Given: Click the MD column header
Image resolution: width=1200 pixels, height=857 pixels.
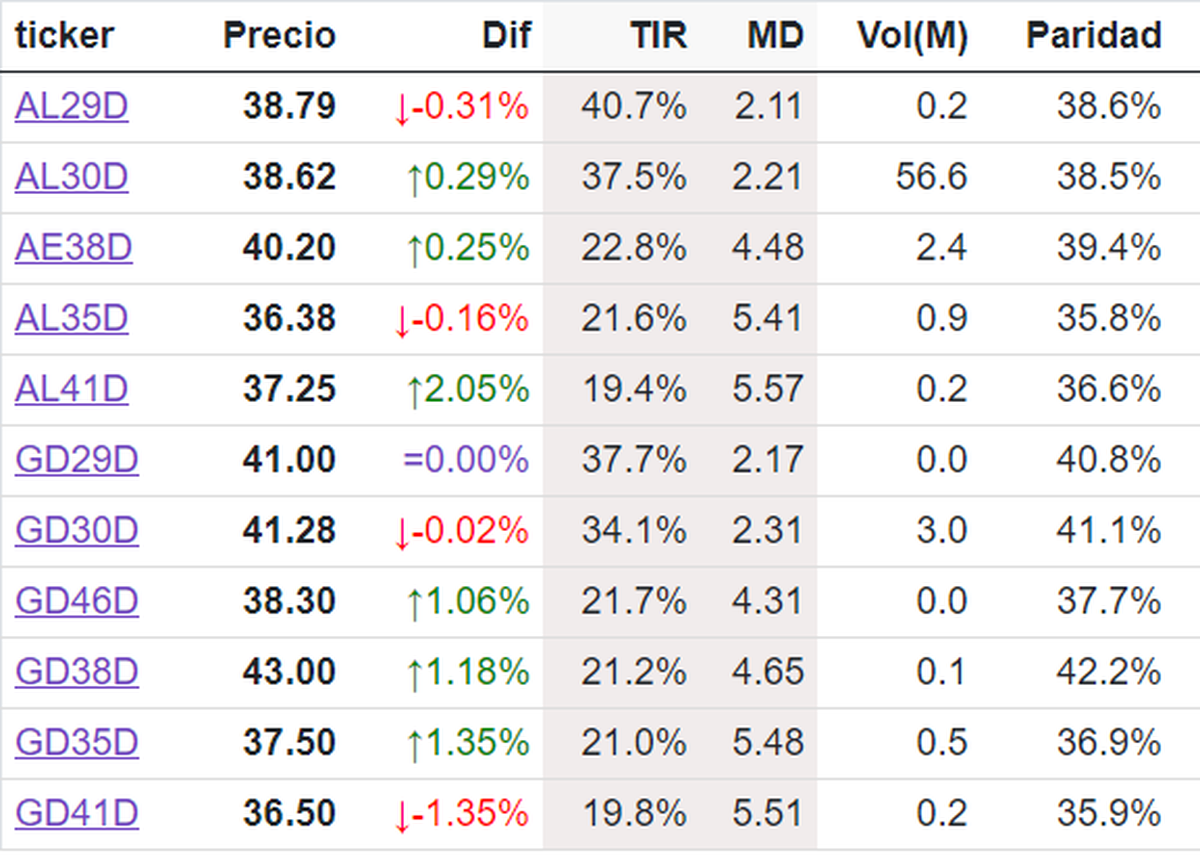Looking at the screenshot, I should click(x=775, y=36).
